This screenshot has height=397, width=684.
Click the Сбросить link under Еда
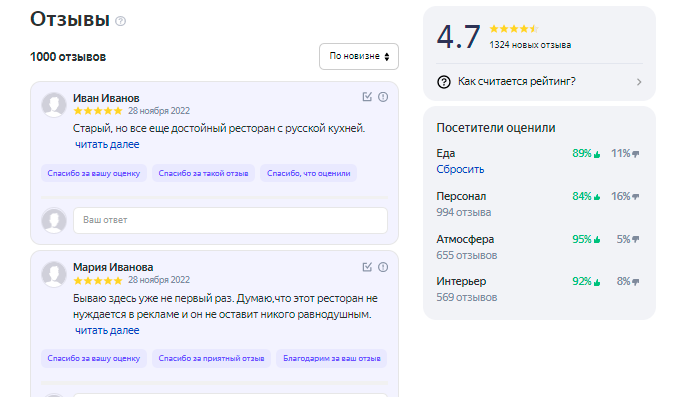pyautogui.click(x=460, y=169)
